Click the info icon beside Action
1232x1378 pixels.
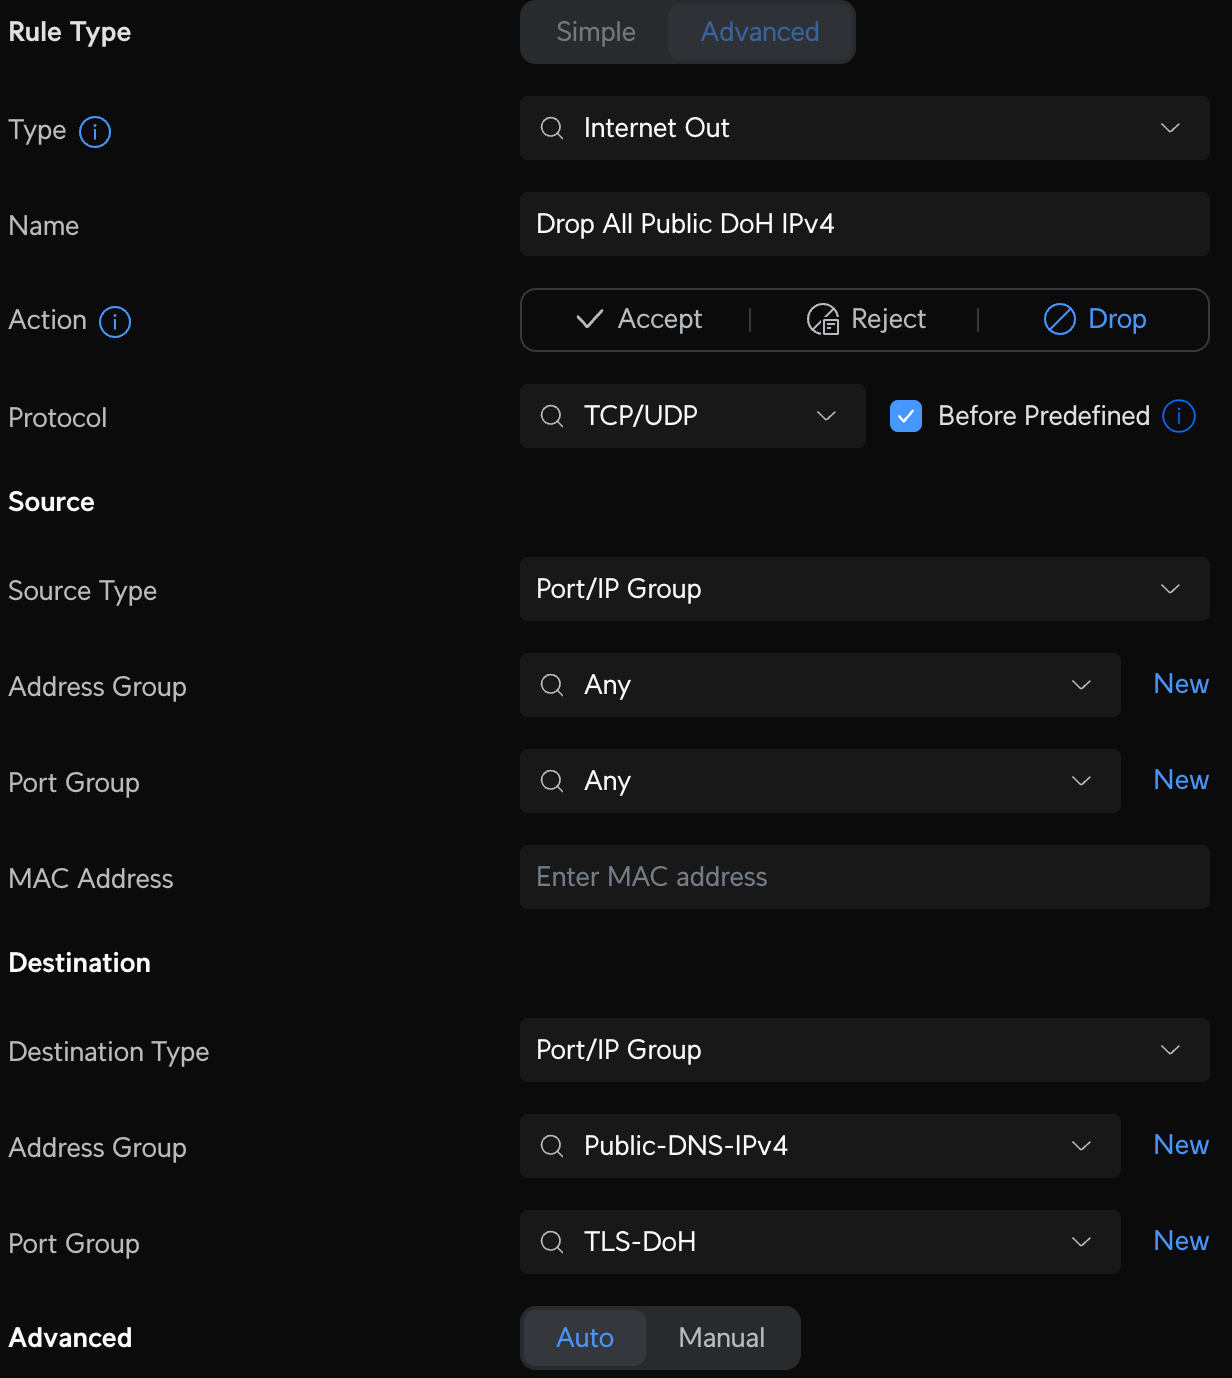(115, 322)
